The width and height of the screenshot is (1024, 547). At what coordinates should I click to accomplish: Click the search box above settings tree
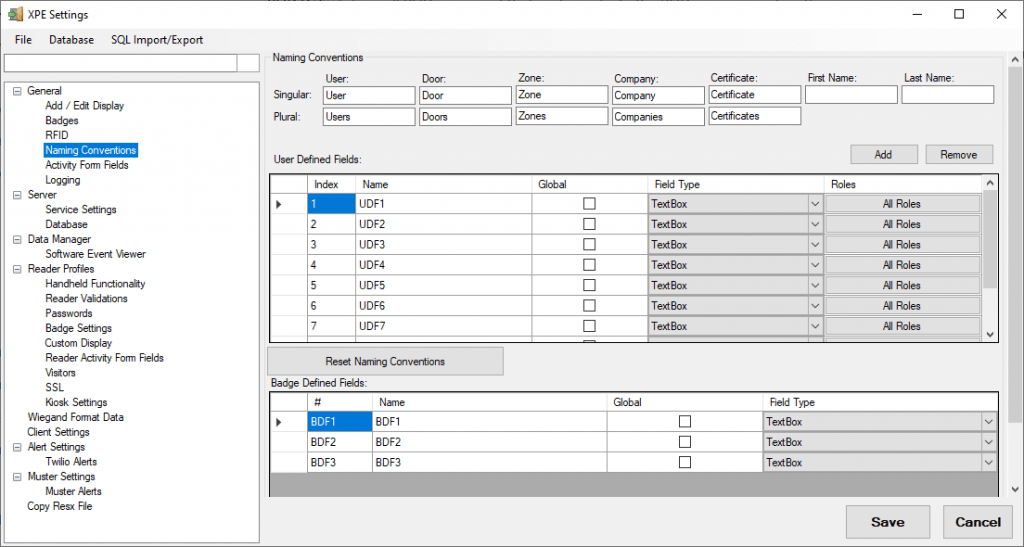(121, 63)
